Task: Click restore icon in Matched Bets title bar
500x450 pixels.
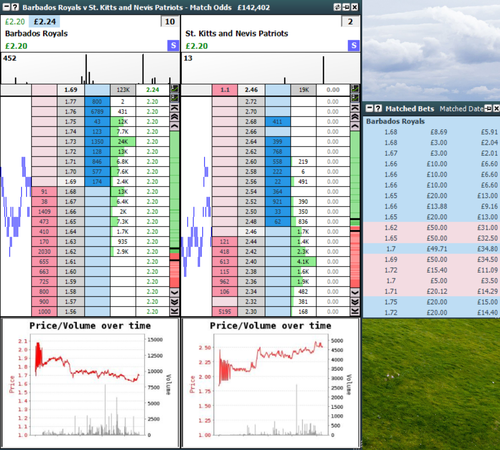Action: (x=488, y=108)
